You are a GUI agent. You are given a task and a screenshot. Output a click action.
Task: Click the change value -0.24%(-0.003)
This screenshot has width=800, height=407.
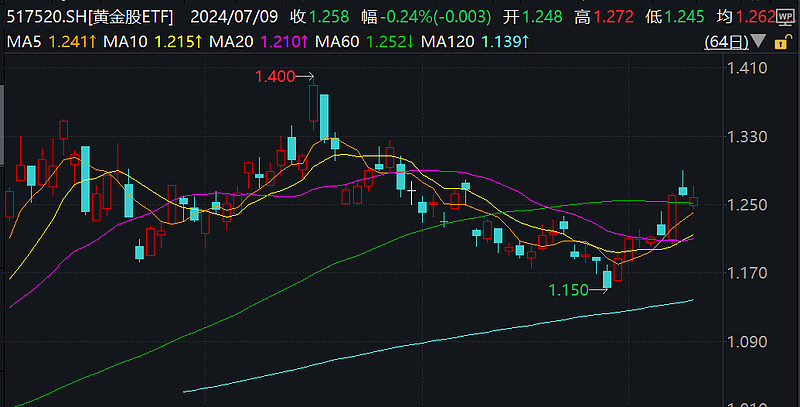(436, 17)
